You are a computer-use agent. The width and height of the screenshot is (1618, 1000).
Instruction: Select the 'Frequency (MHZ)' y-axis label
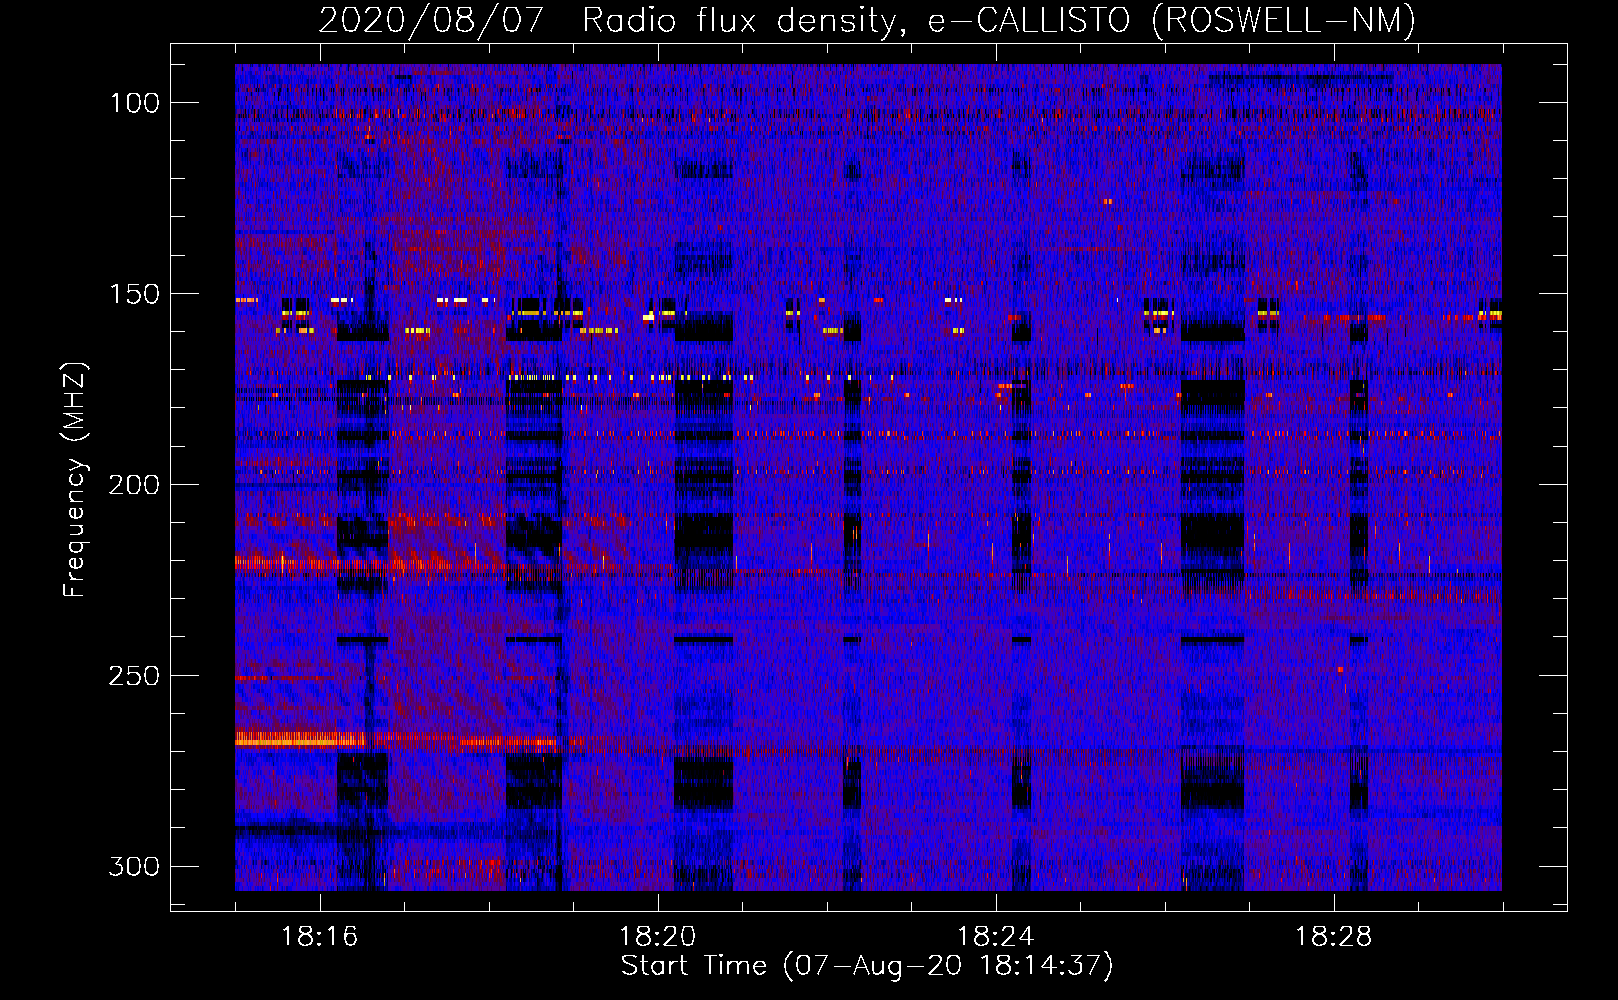(x=75, y=480)
